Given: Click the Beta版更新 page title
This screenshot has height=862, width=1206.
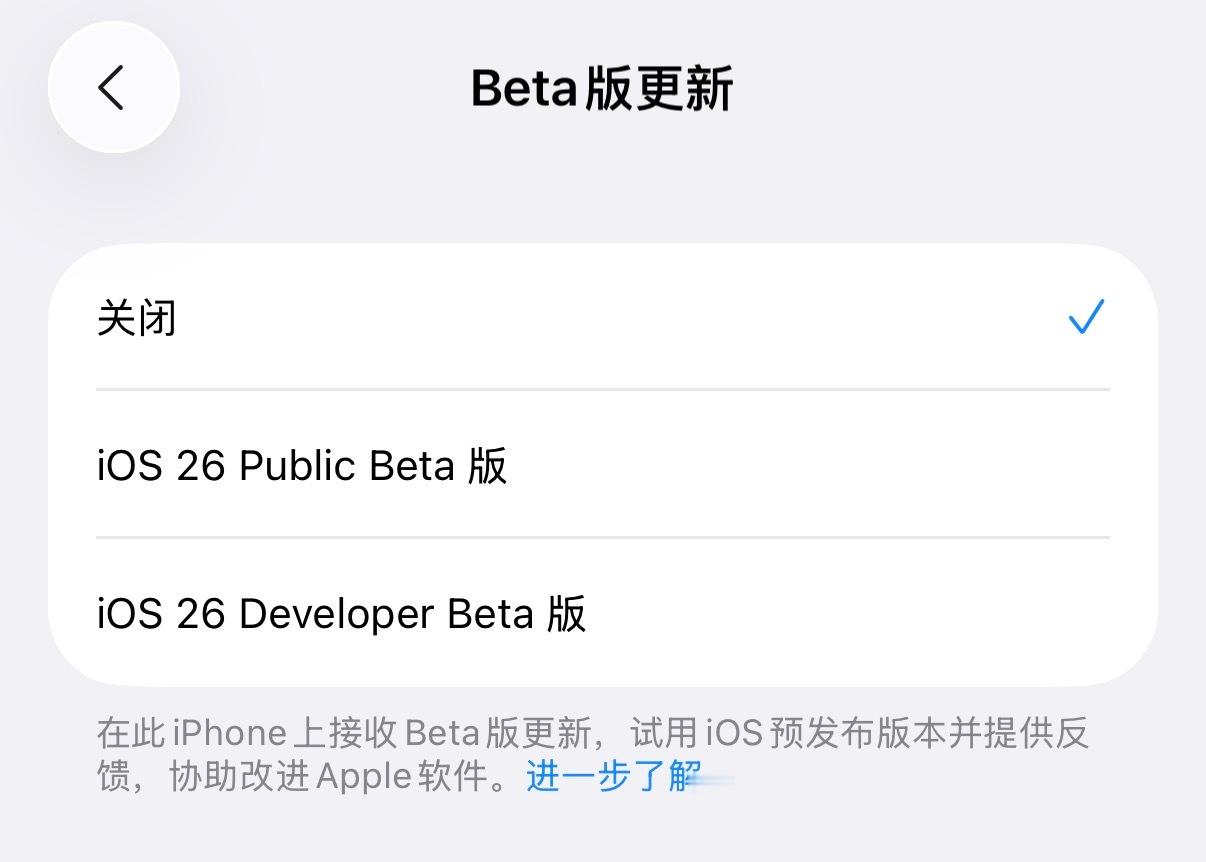Looking at the screenshot, I should coord(602,88).
